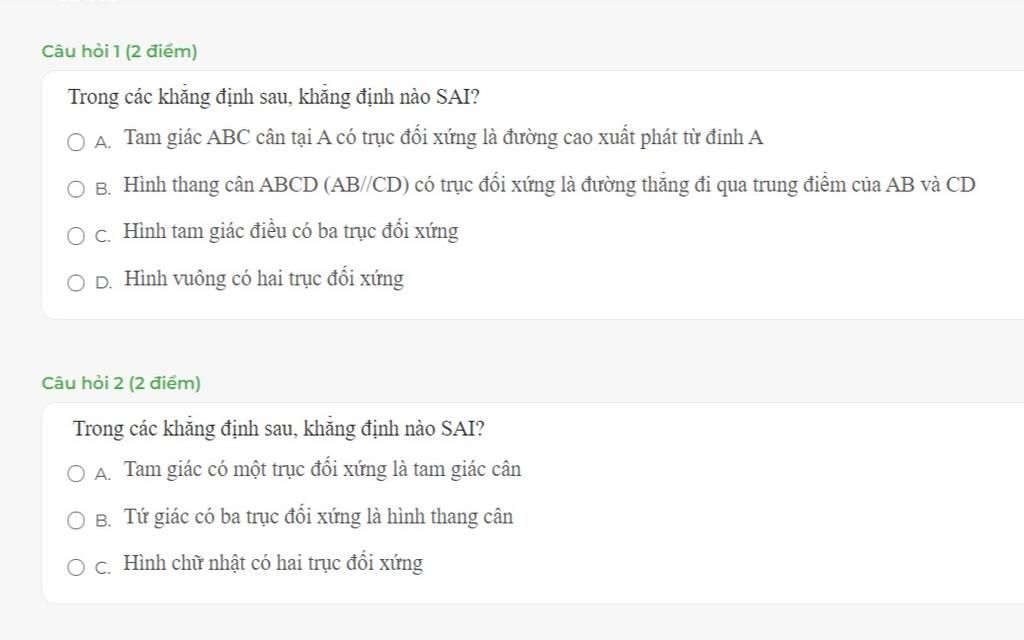Click answer text 'Tam giác ABC cân tại A'
1024x640 pixels.
[x=228, y=138]
